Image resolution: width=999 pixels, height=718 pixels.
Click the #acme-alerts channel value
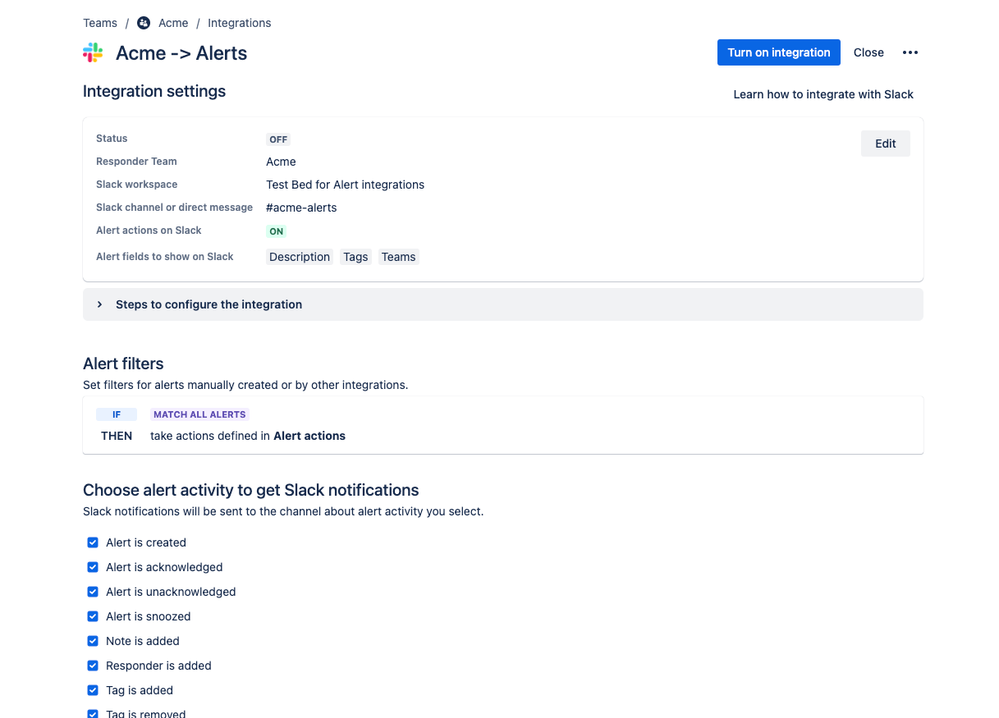pos(301,208)
